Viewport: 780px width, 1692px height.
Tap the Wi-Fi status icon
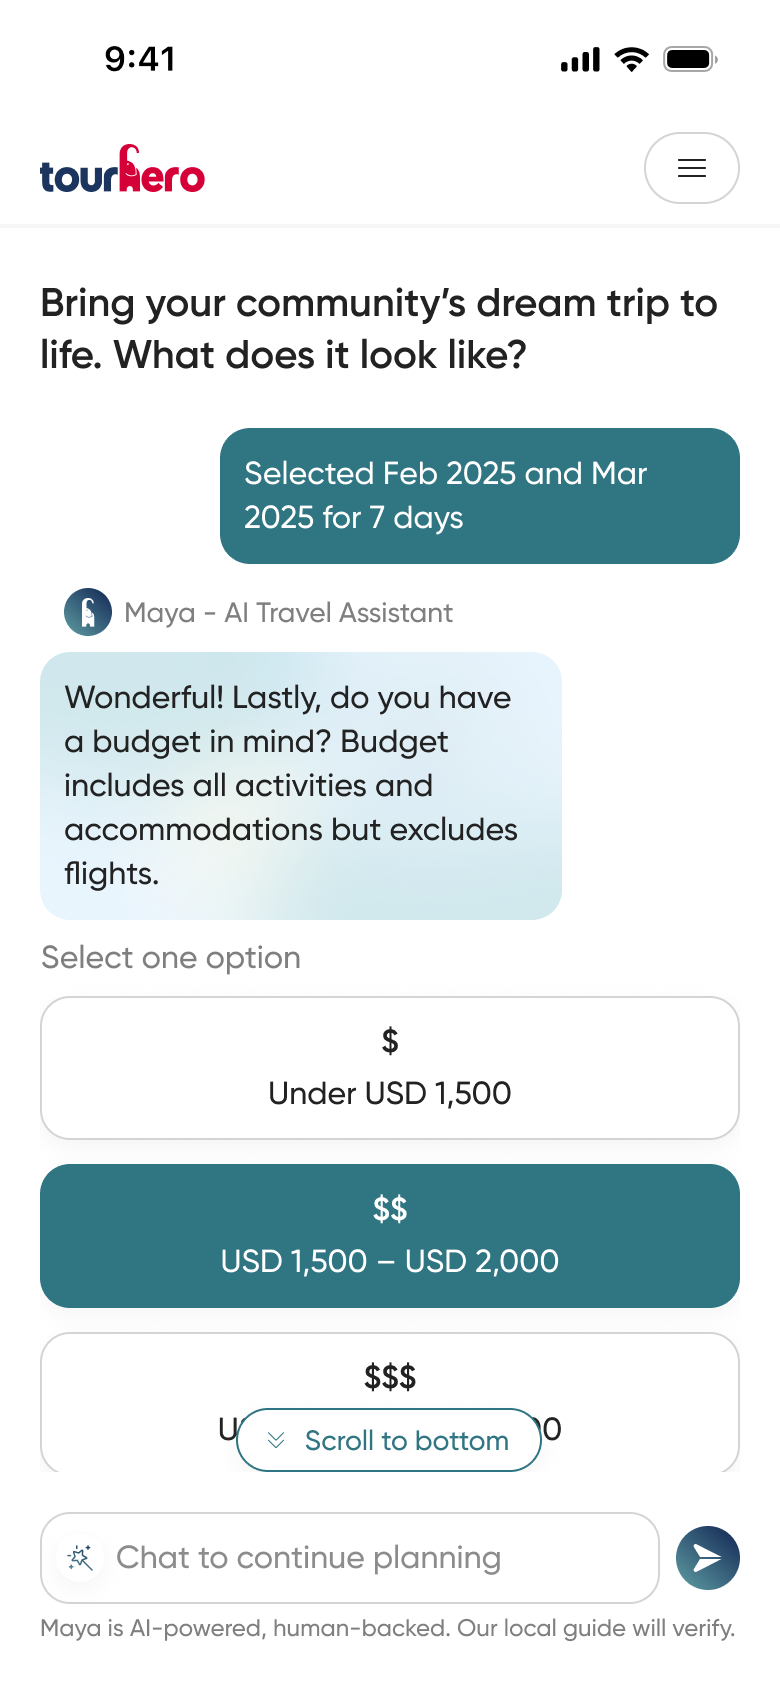(x=631, y=59)
